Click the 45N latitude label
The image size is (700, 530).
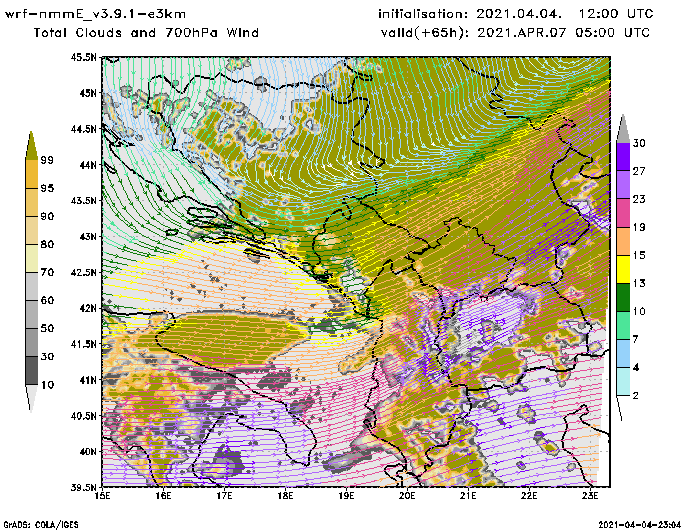88,93
